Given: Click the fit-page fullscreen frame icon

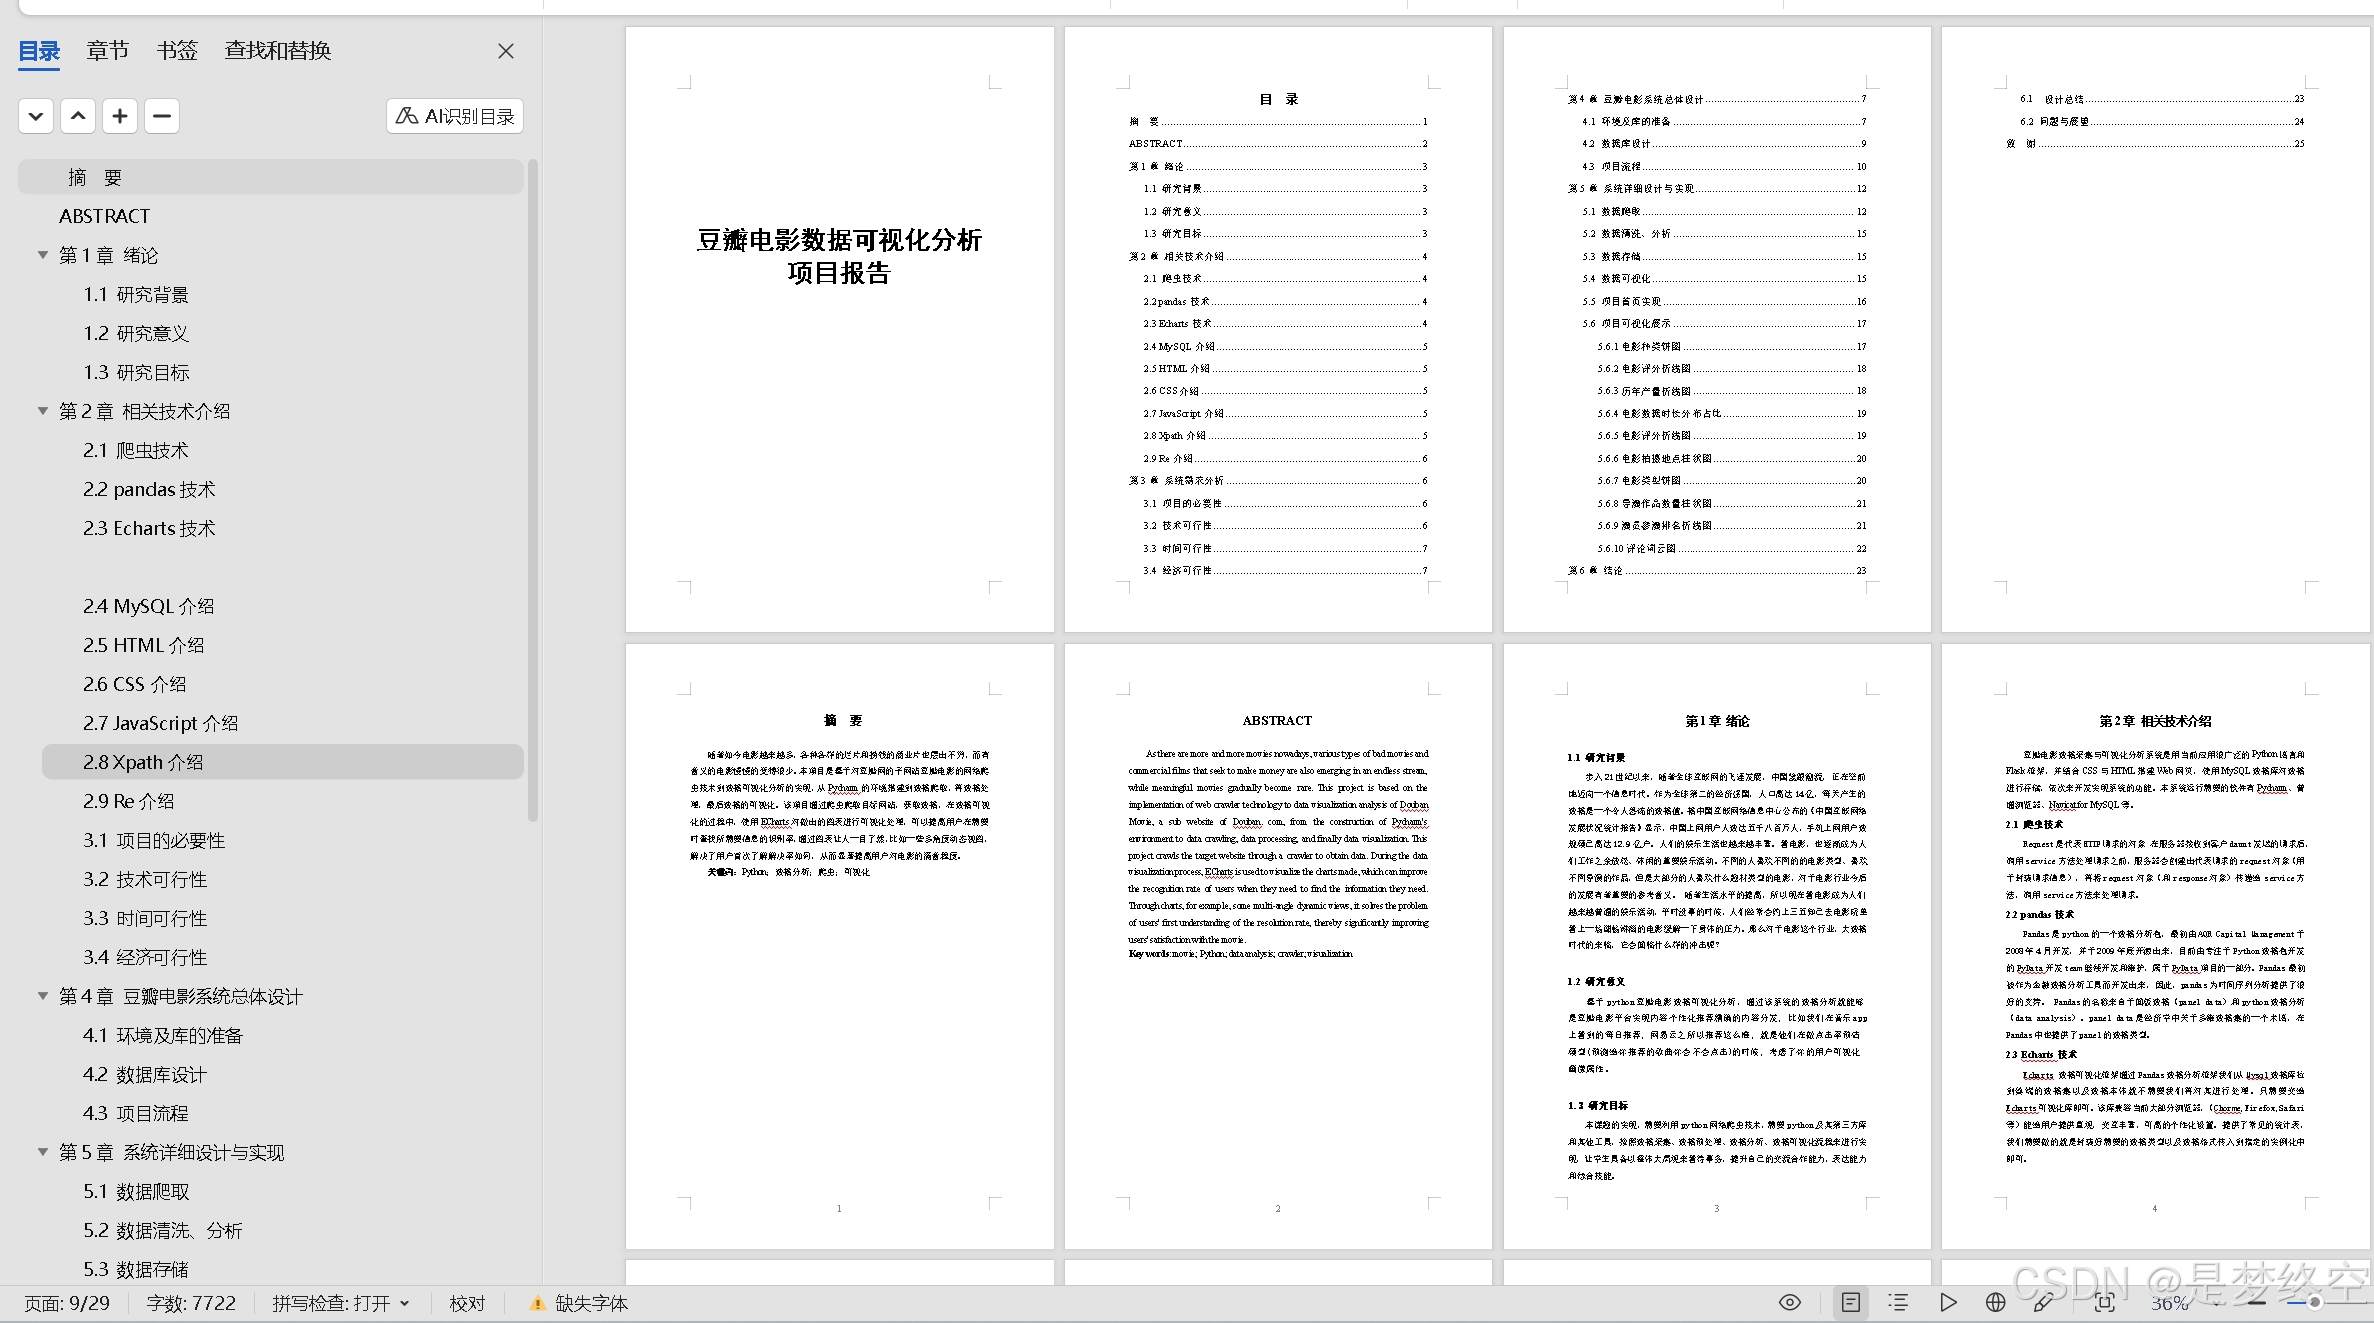Looking at the screenshot, I should click(x=2104, y=1302).
